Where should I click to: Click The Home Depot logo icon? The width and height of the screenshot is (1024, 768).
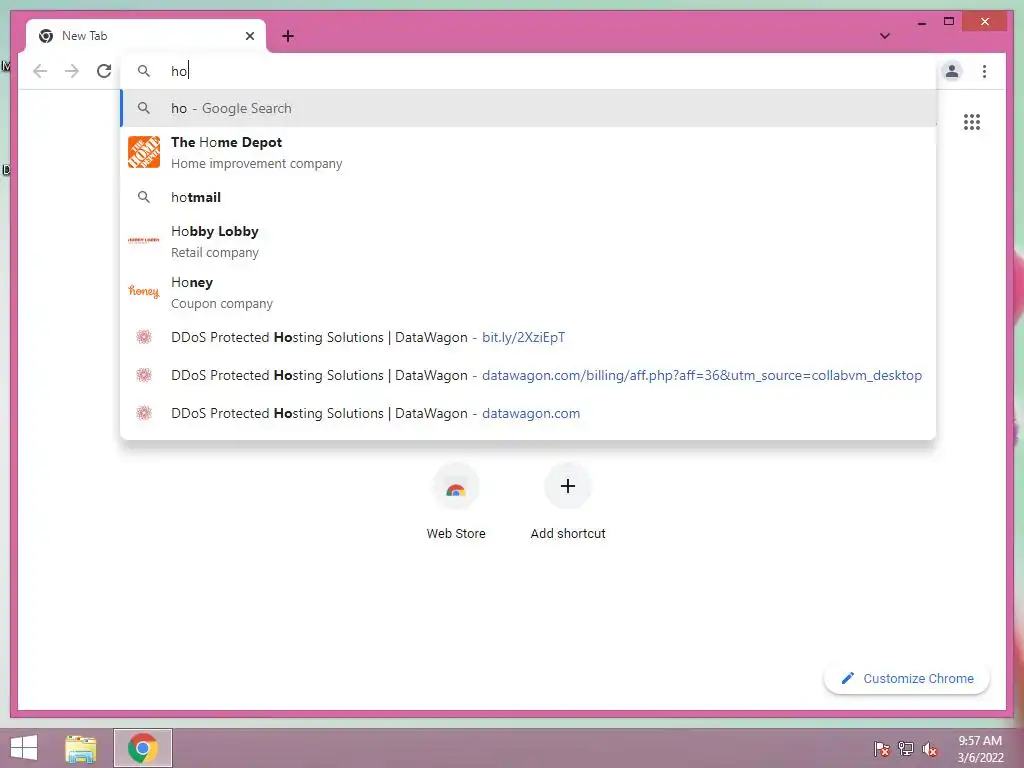(144, 152)
